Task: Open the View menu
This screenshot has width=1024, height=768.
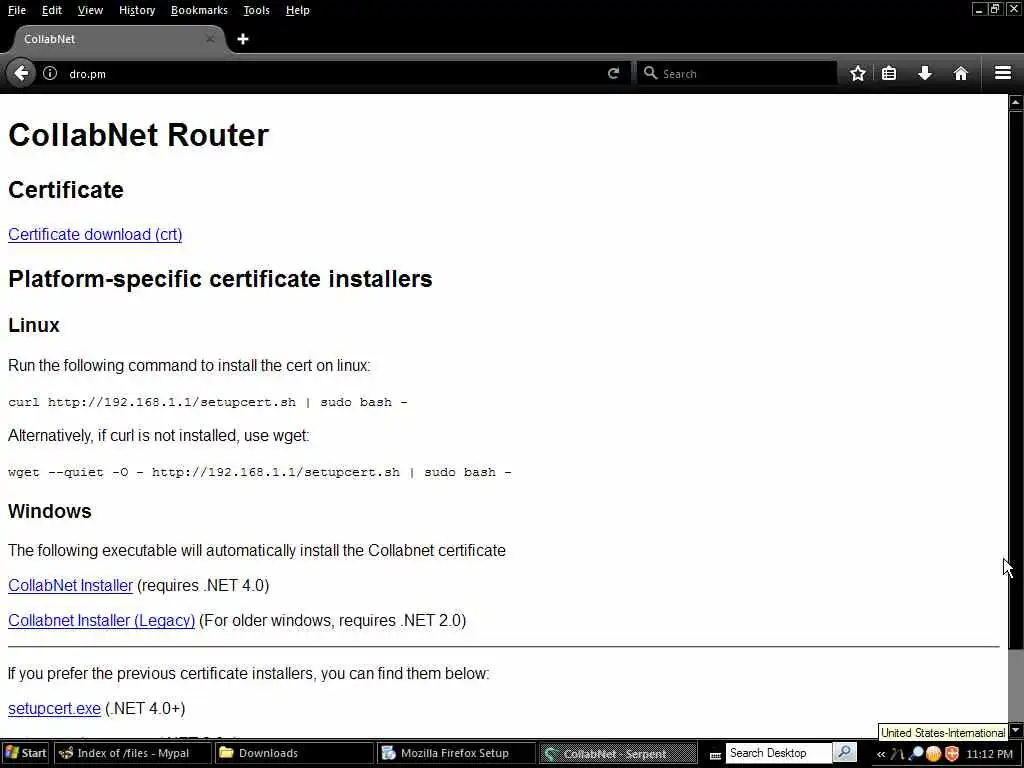Action: coord(90,10)
